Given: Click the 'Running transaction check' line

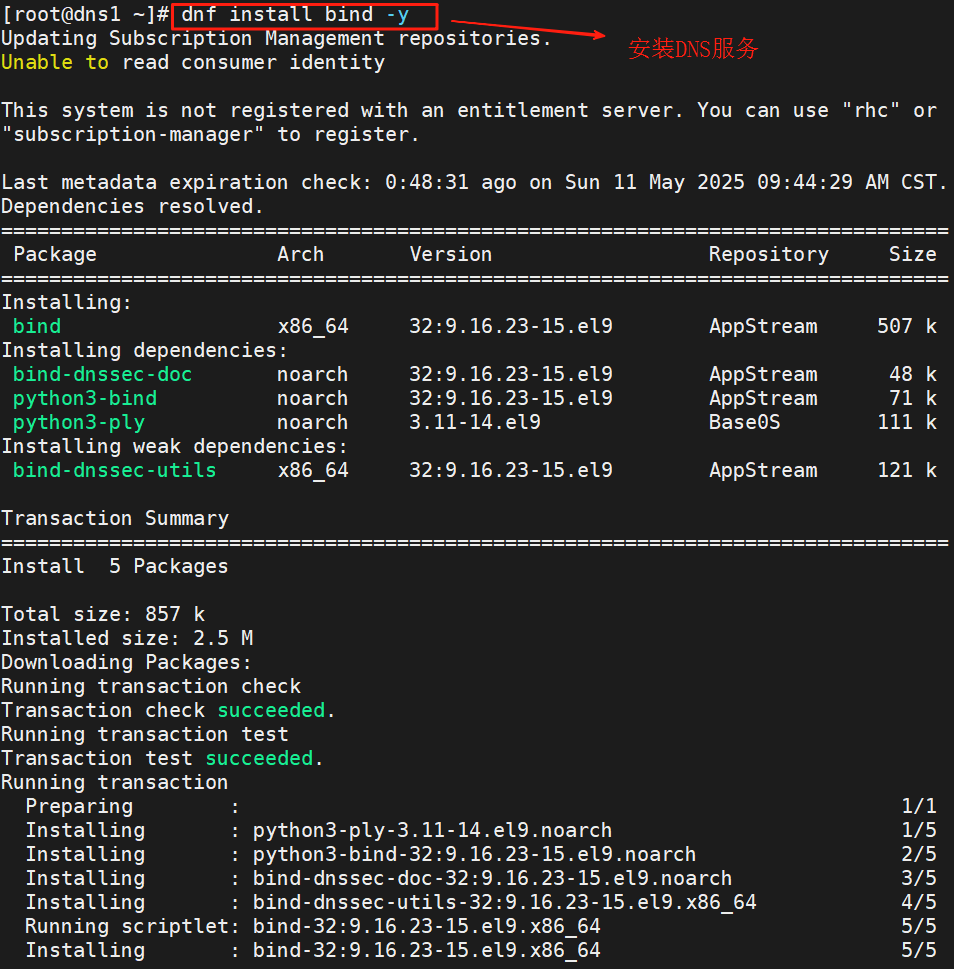Looking at the screenshot, I should [151, 687].
